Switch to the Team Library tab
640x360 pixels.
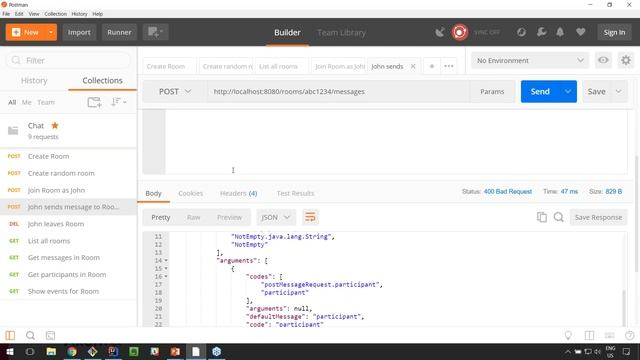[341, 33]
